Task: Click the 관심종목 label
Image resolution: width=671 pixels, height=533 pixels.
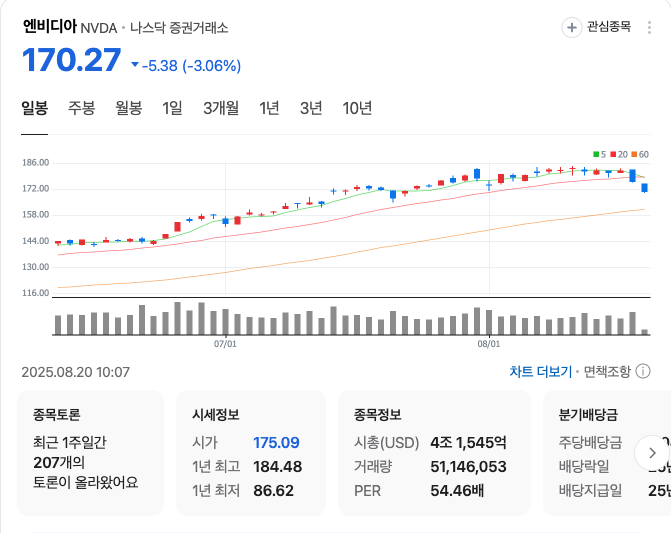Action: pyautogui.click(x=609, y=27)
